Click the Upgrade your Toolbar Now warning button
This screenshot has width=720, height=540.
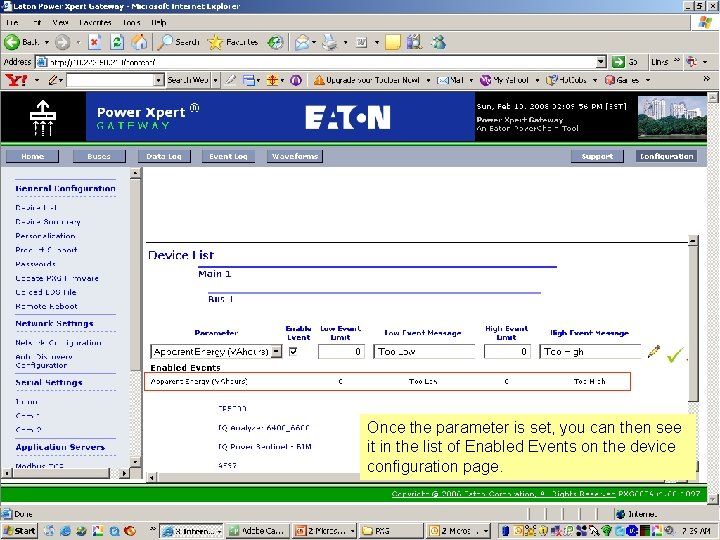pos(366,80)
